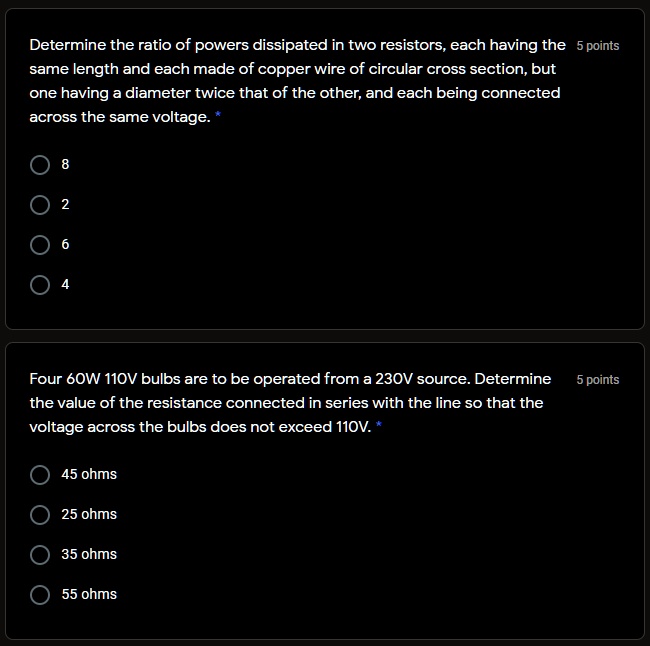
Task: Select the 45 ohms radio button
Action: [x=40, y=474]
